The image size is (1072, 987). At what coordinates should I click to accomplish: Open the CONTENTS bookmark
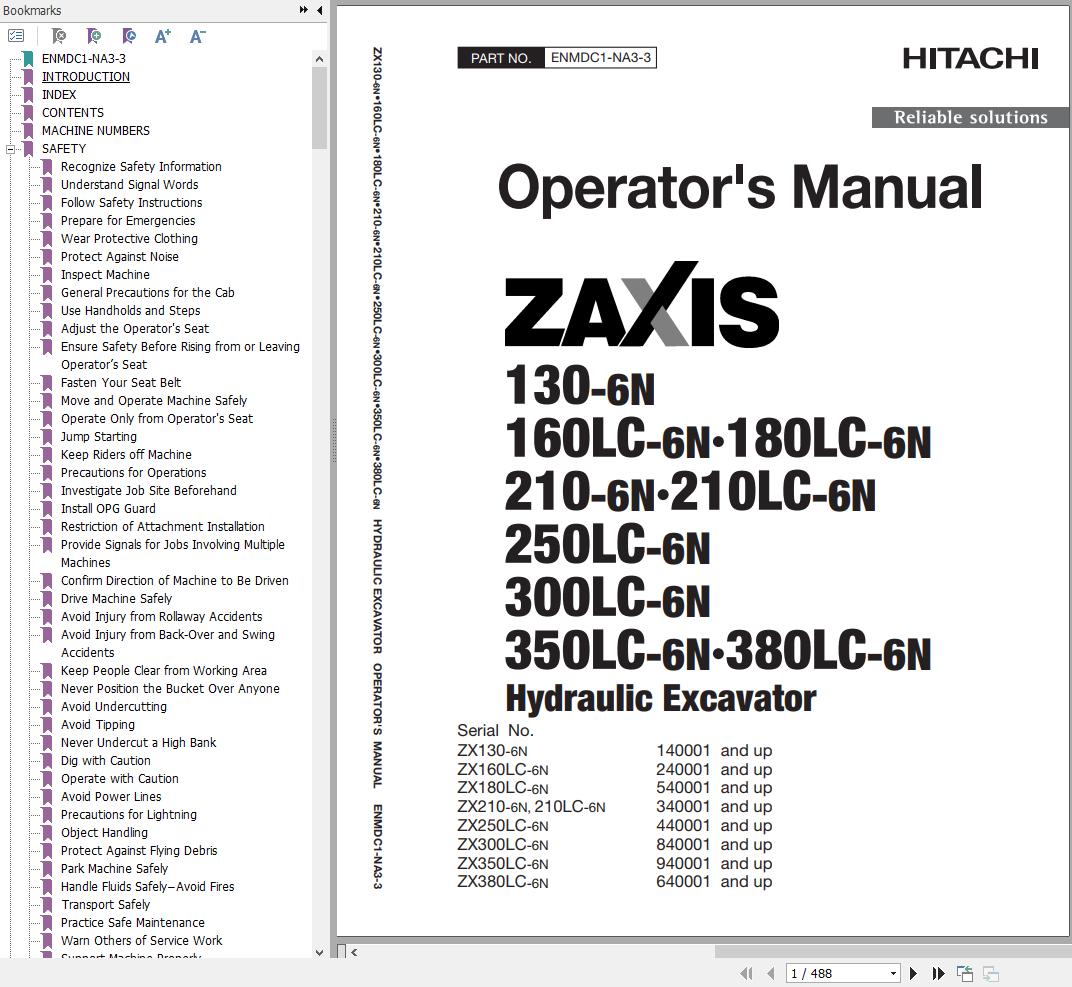tap(72, 113)
